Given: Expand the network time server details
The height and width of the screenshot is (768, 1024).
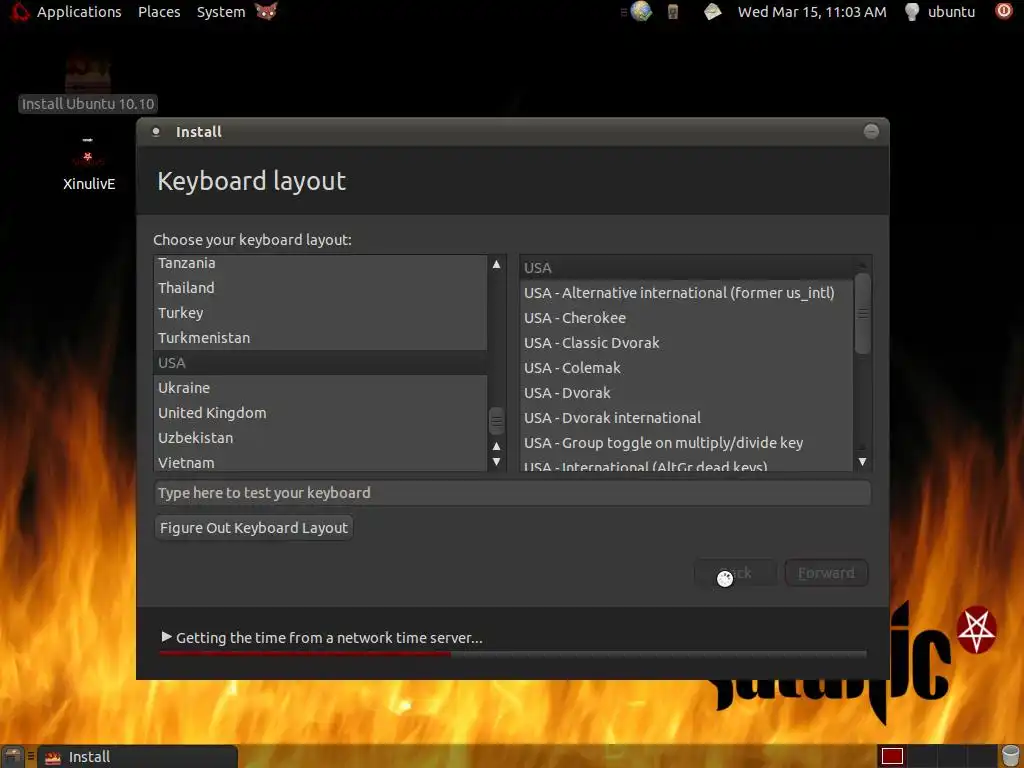Looking at the screenshot, I should 167,637.
